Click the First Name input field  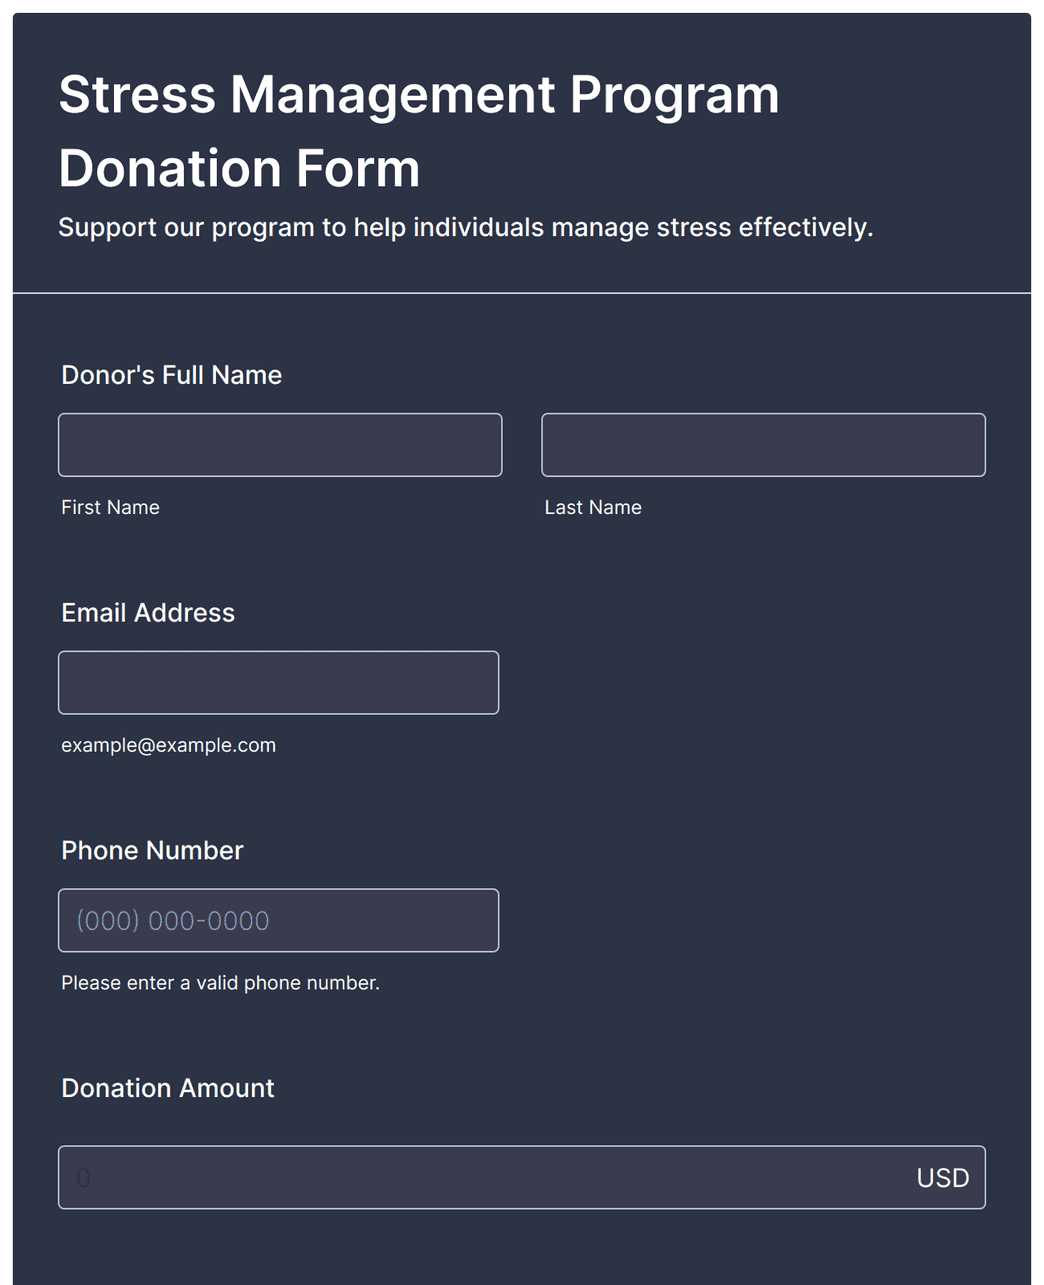[x=280, y=445]
